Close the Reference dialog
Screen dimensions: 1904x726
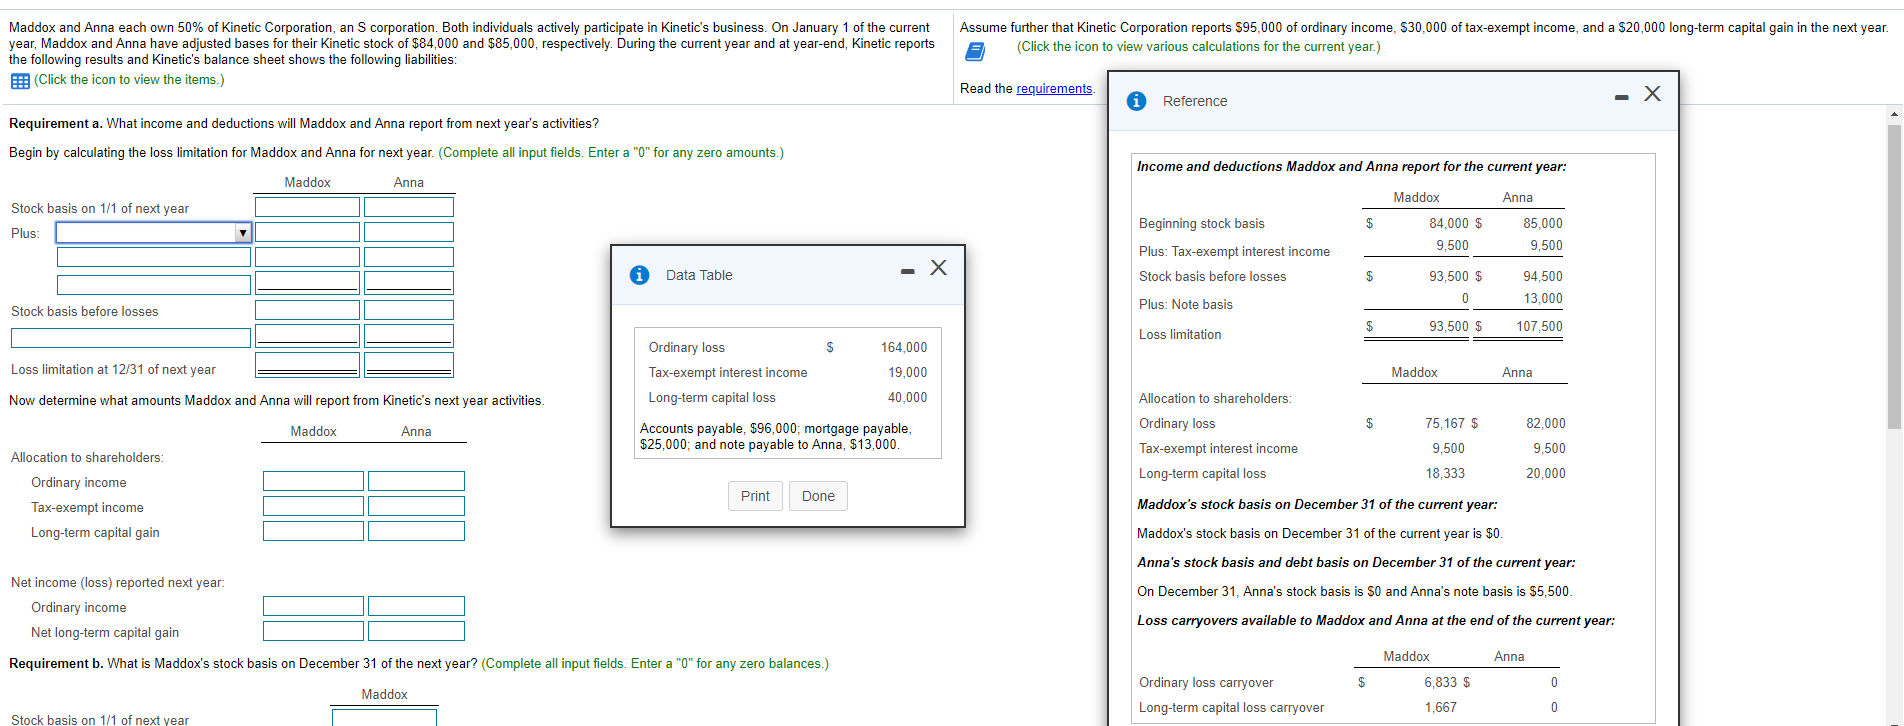(x=1652, y=93)
